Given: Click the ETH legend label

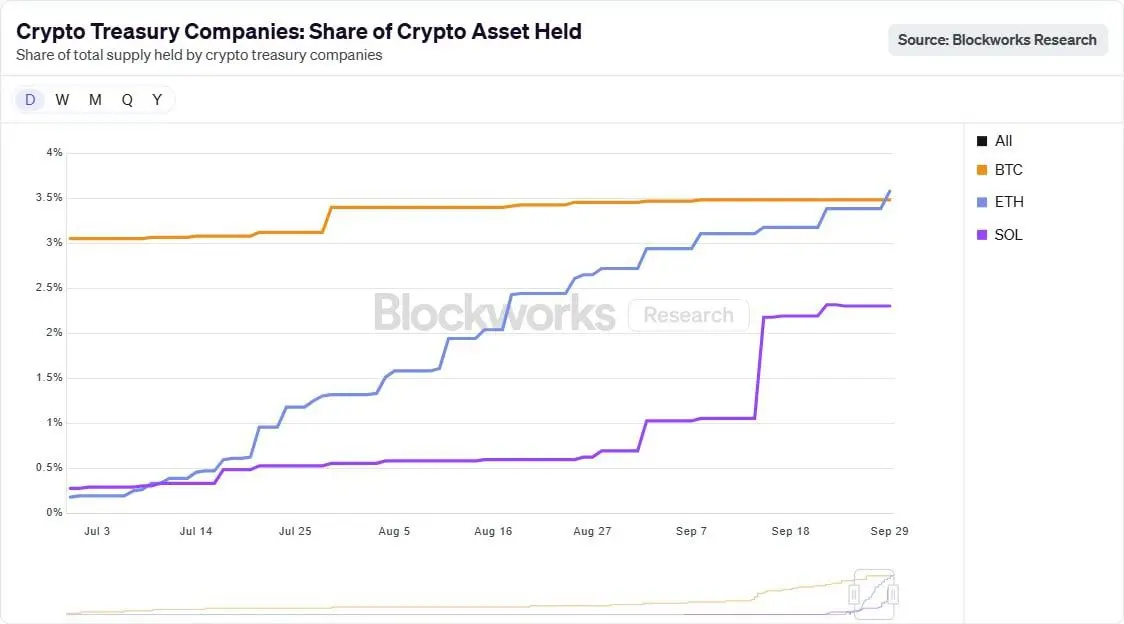Looking at the screenshot, I should [1009, 202].
